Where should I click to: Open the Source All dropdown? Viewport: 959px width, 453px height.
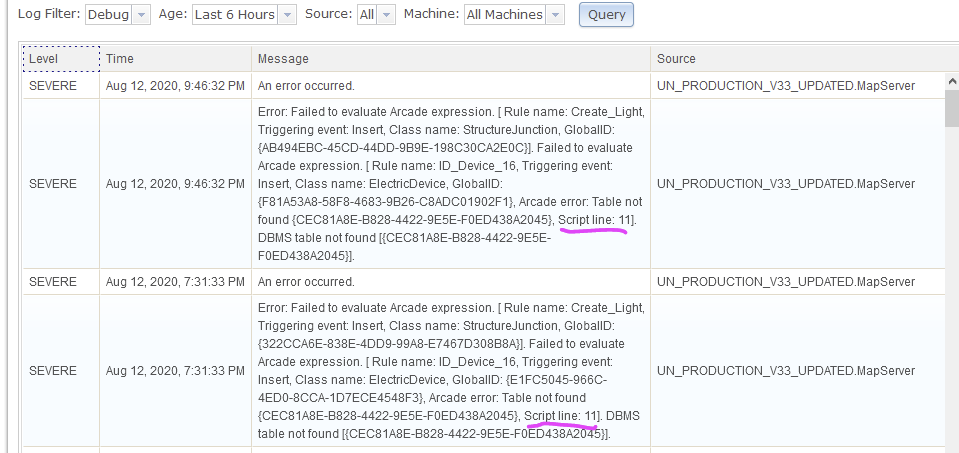(376, 15)
